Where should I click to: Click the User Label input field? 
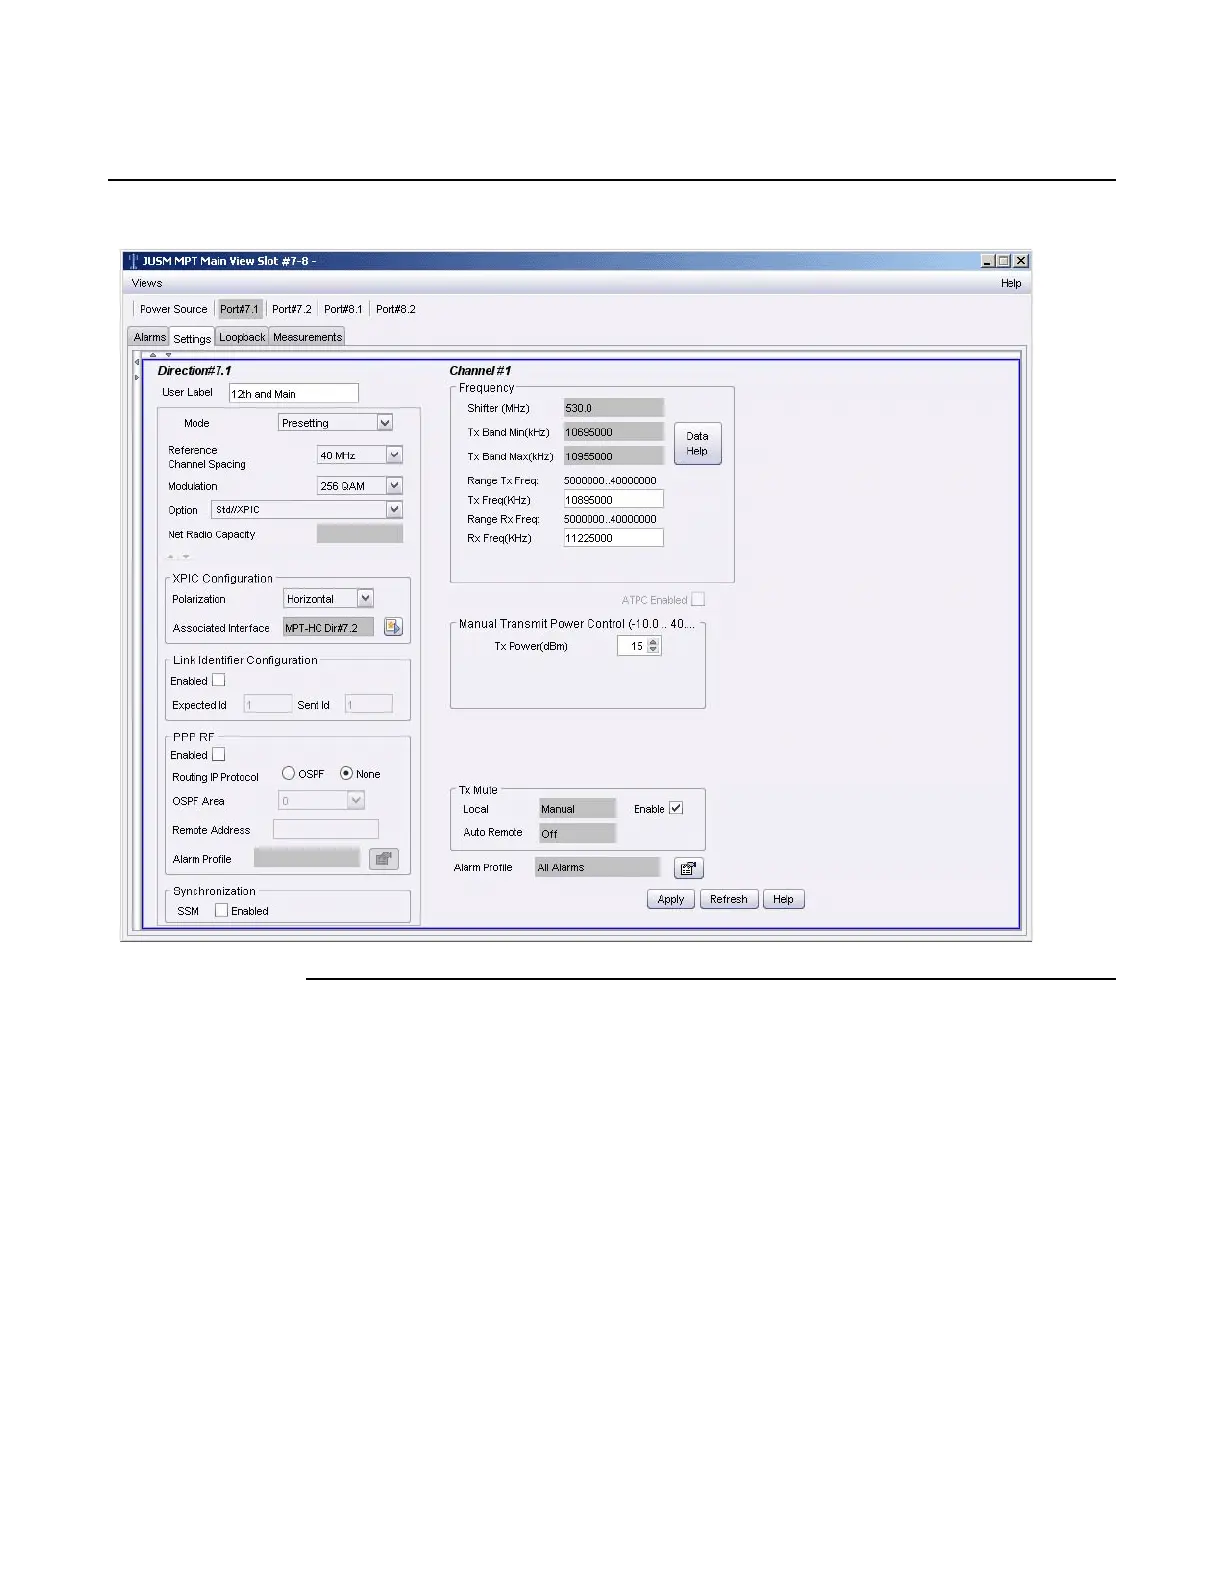click(x=293, y=393)
